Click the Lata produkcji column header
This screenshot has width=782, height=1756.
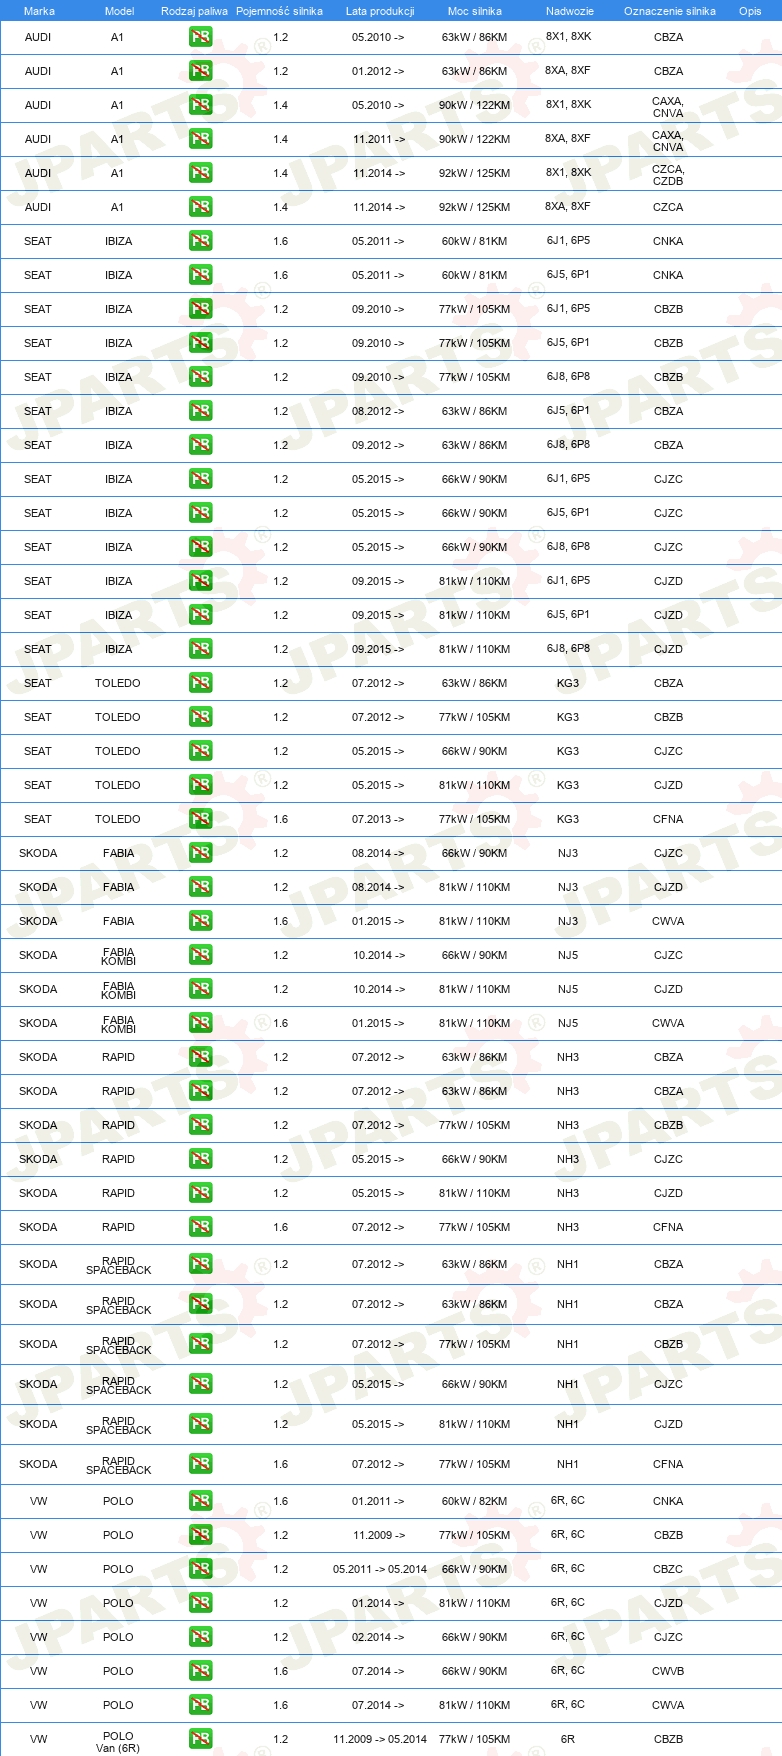(380, 11)
